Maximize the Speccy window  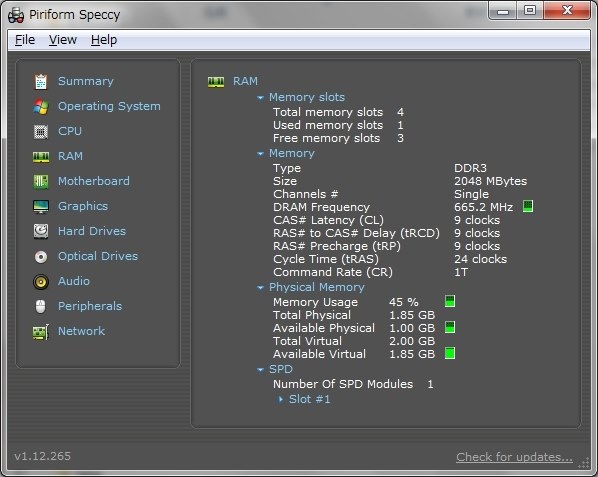(x=530, y=10)
